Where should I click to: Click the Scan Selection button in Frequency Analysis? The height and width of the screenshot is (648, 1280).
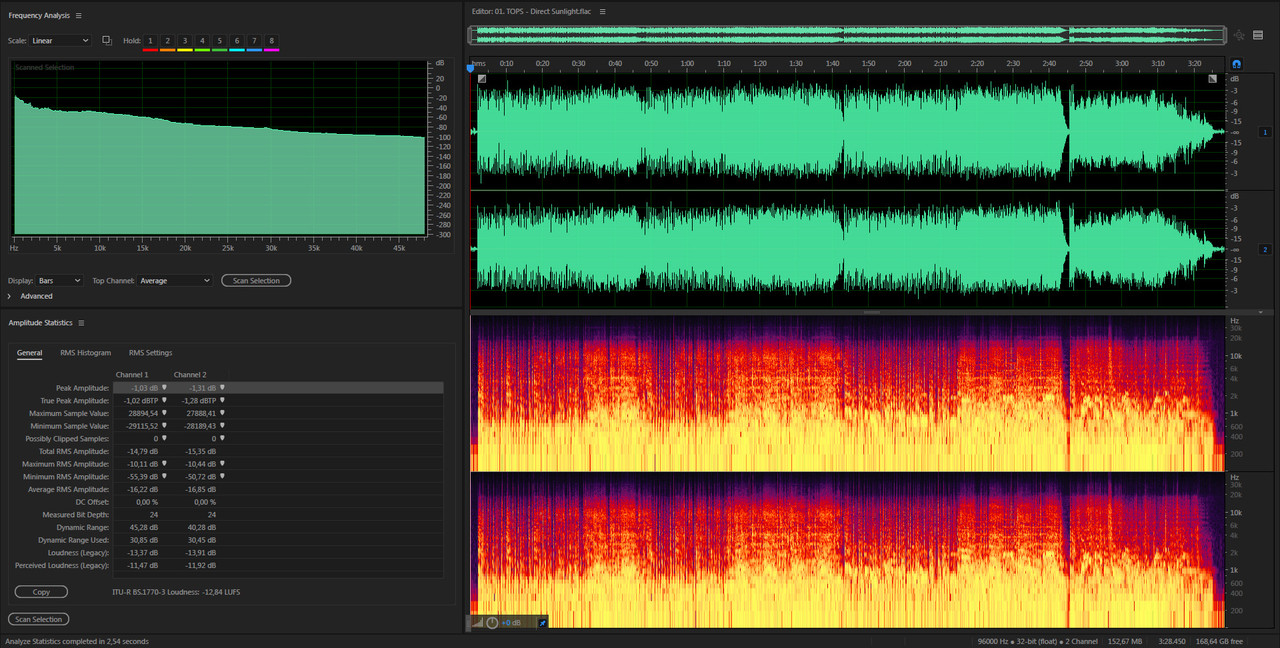(256, 281)
